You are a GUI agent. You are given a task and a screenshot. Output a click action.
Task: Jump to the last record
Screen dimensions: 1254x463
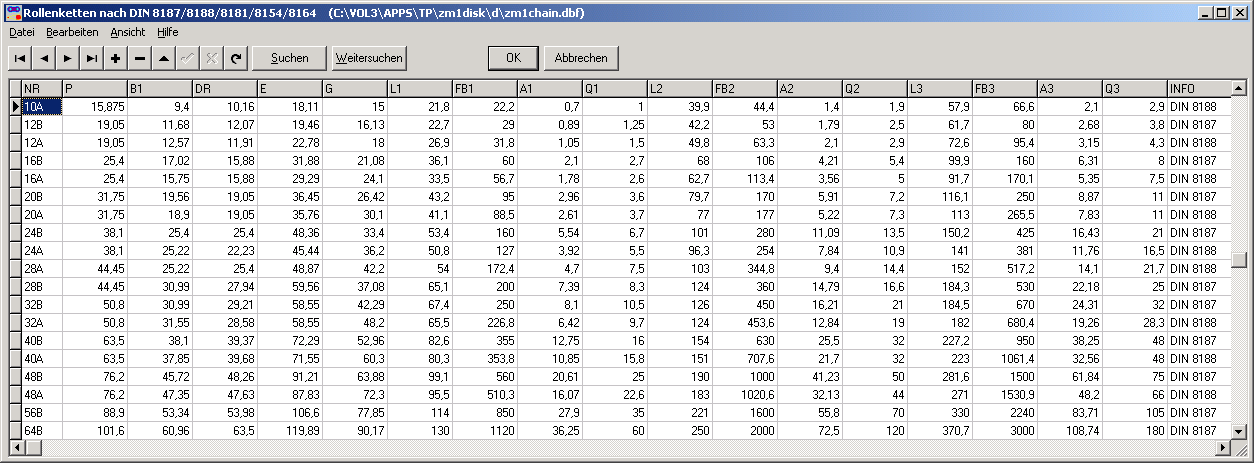92,58
